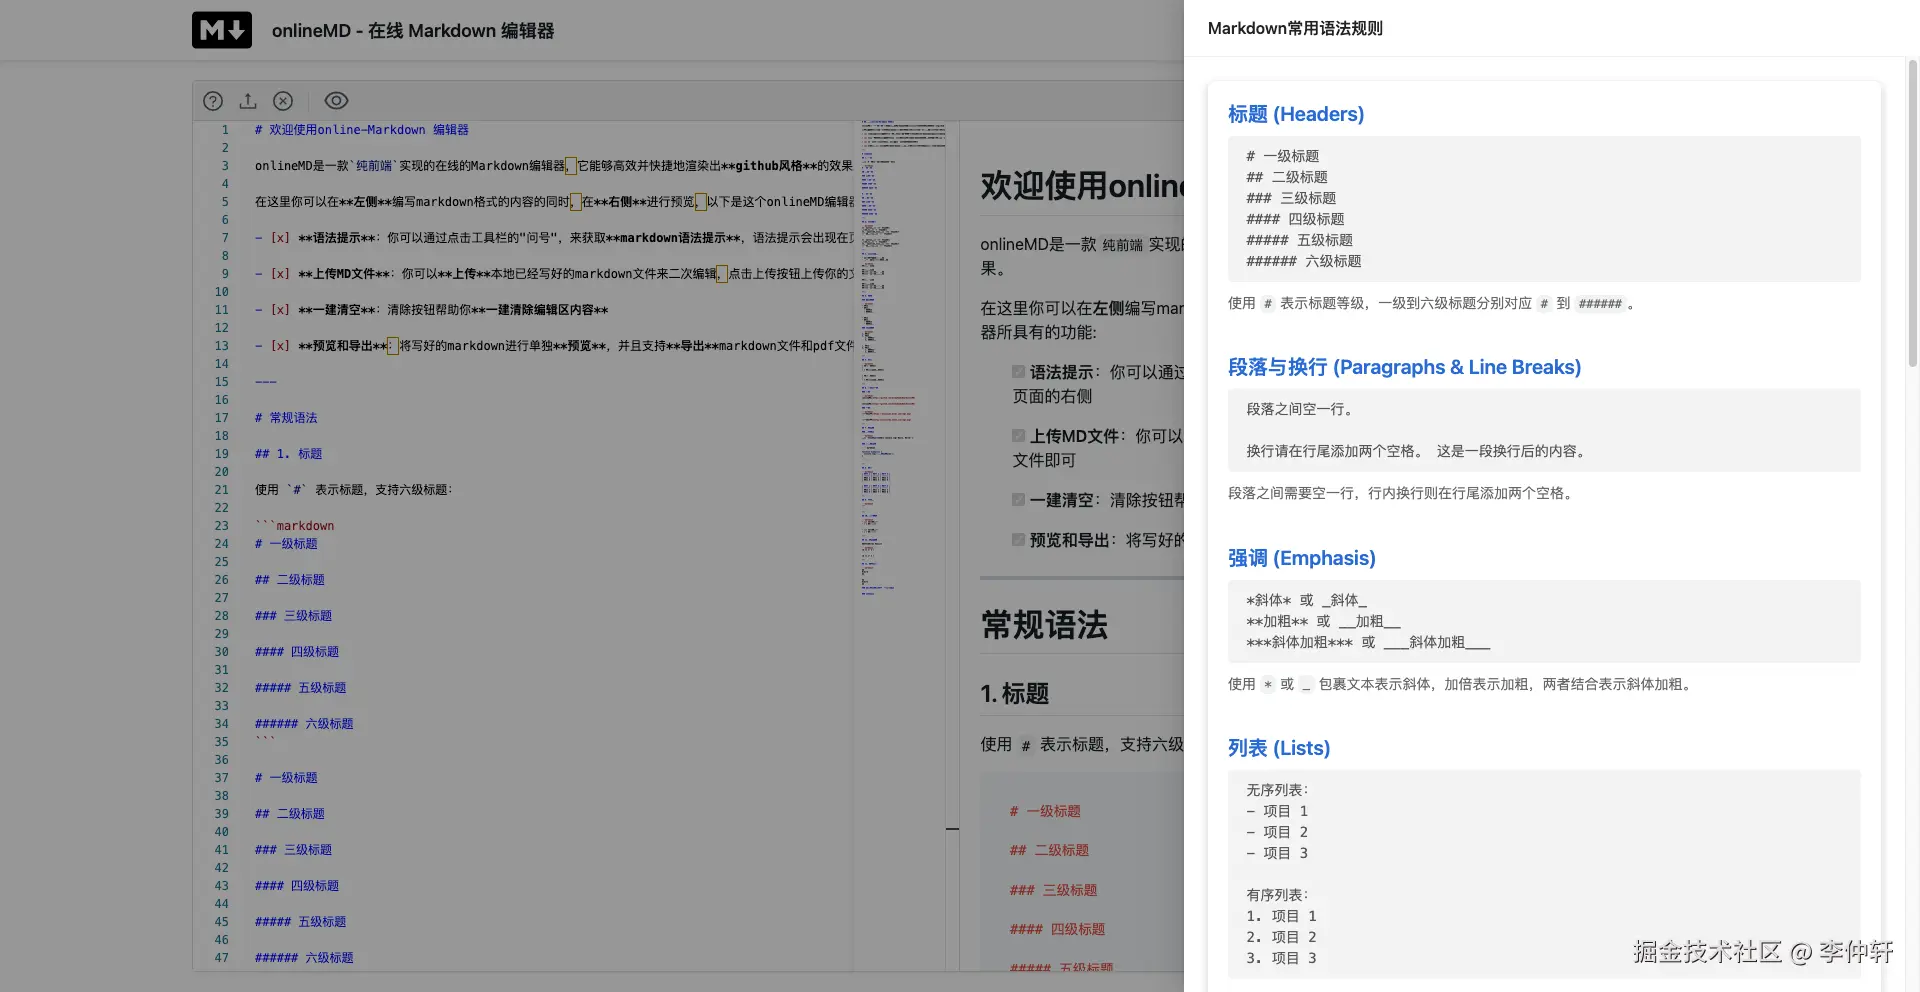This screenshot has height=992, width=1920.
Task: Click line number 36 in the editor gutter
Action: [221, 760]
